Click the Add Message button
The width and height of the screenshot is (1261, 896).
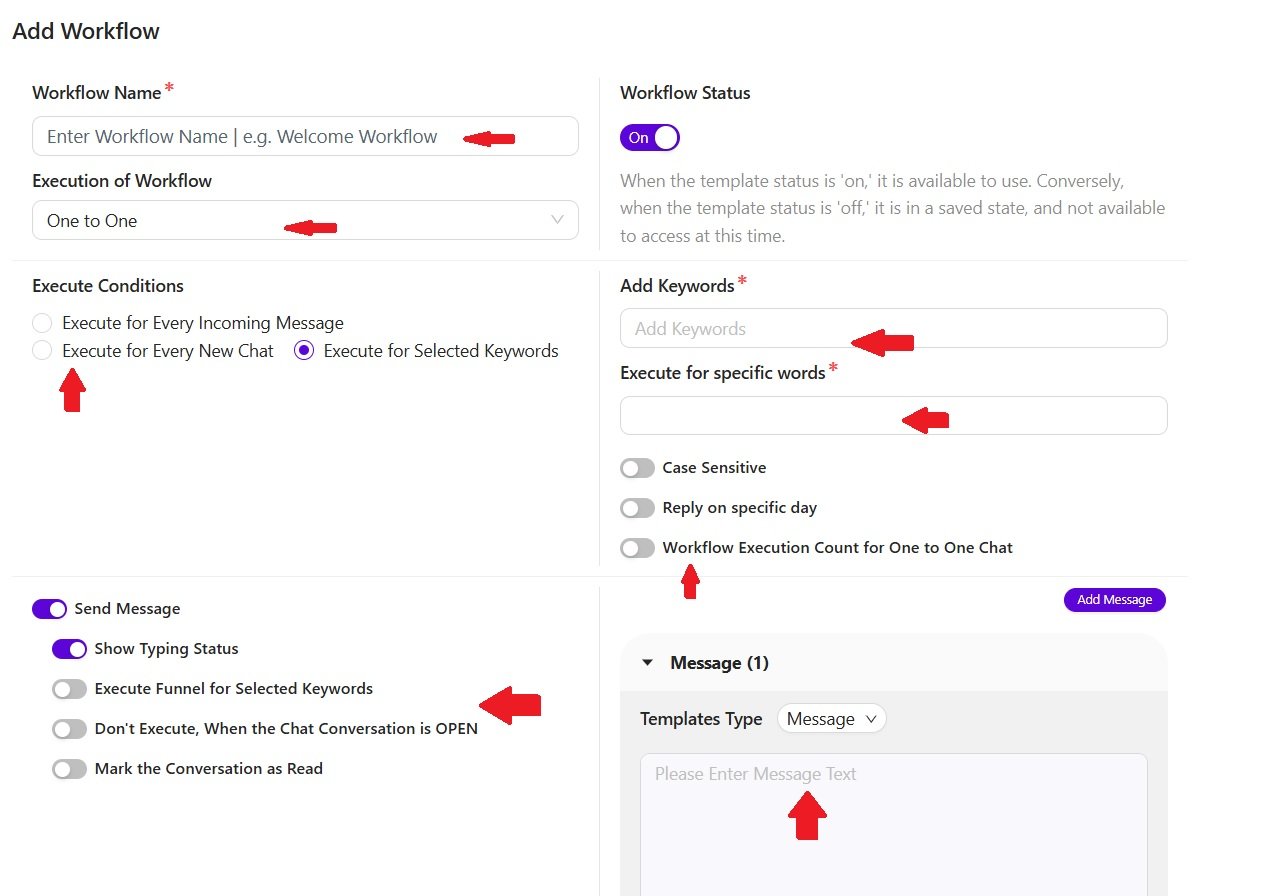[x=1114, y=599]
